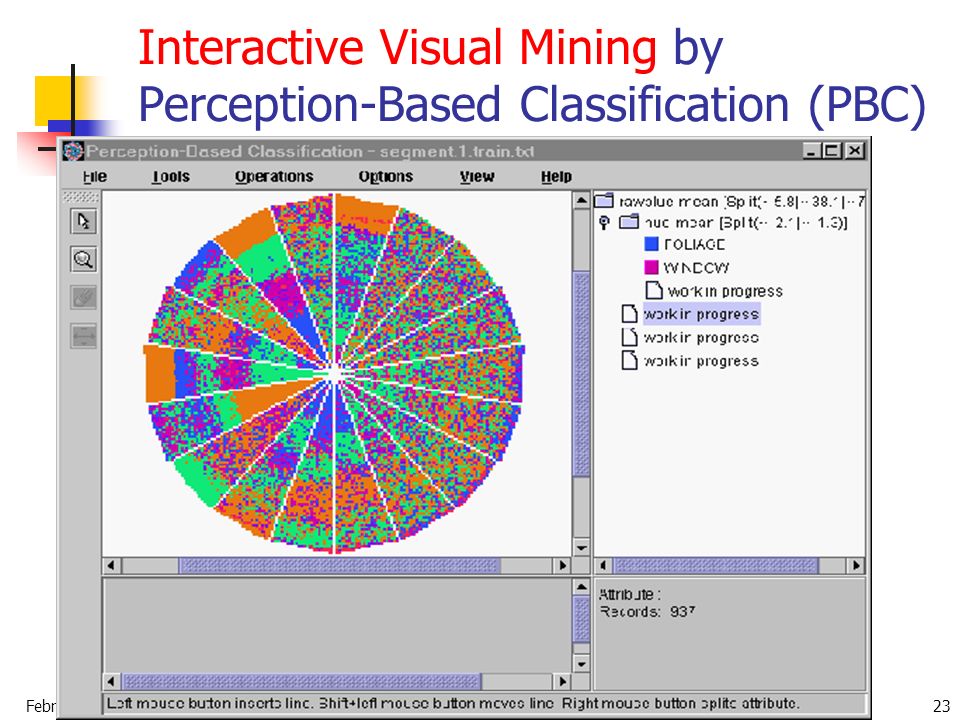Select the highlighted work in progress node

[702, 313]
